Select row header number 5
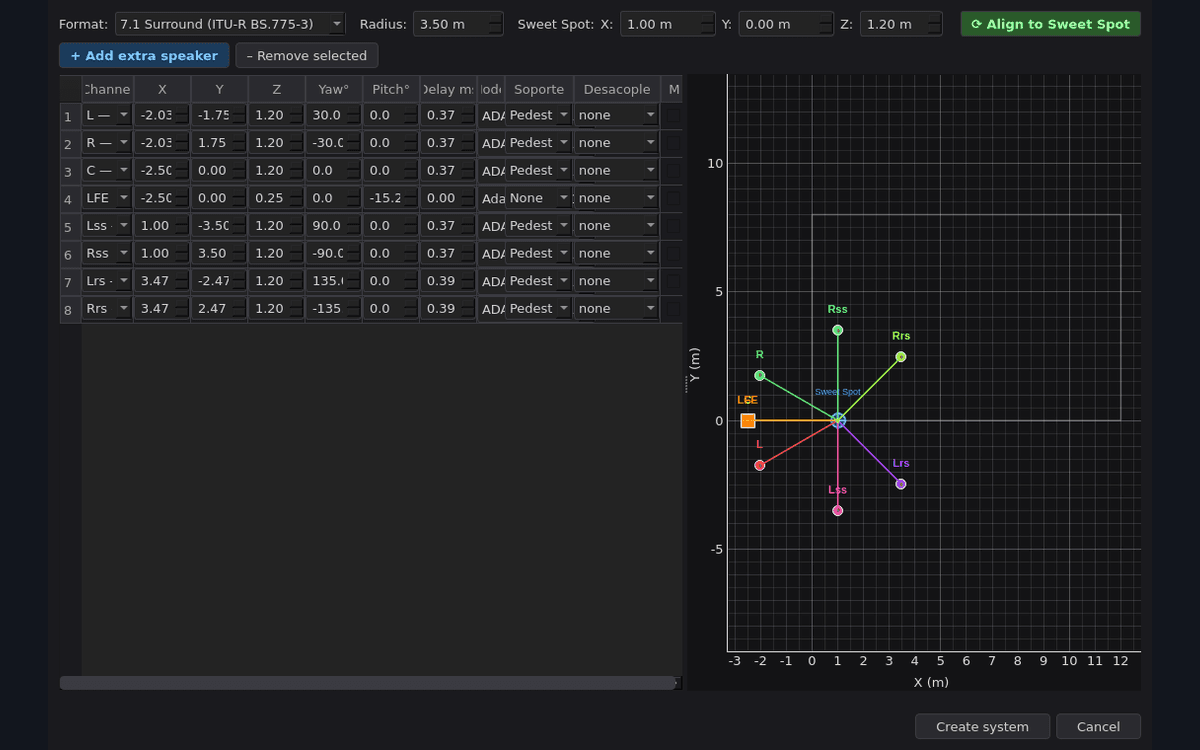The width and height of the screenshot is (1200, 750). pyautogui.click(x=68, y=226)
